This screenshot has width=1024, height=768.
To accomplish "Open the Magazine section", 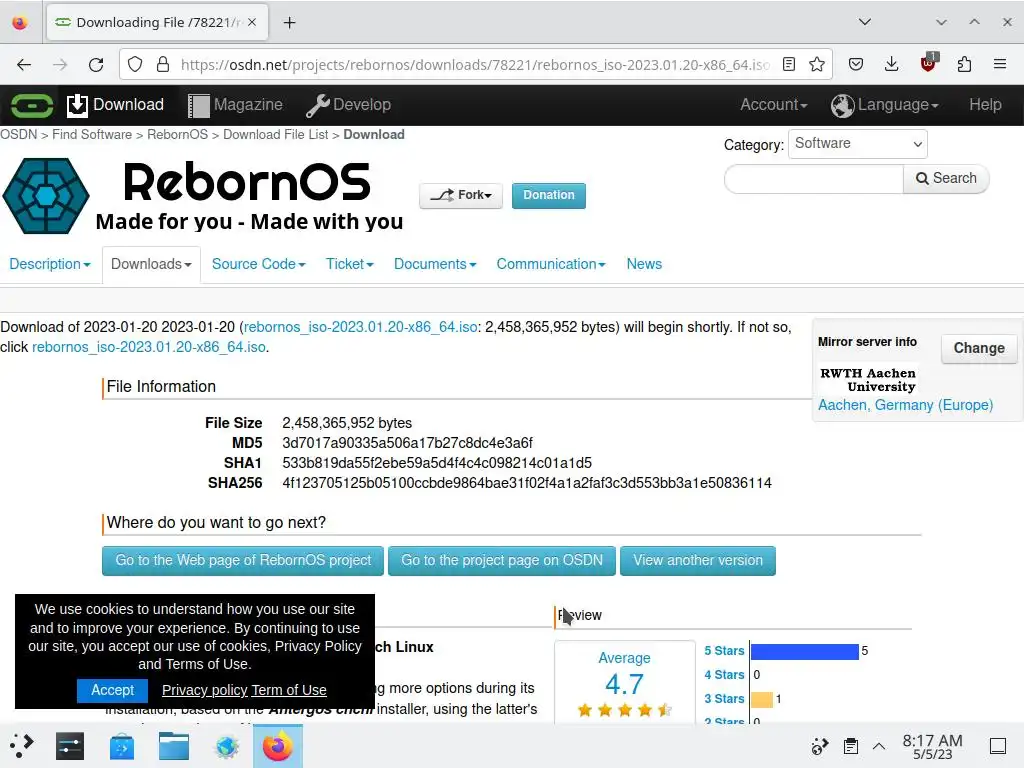I will [235, 104].
